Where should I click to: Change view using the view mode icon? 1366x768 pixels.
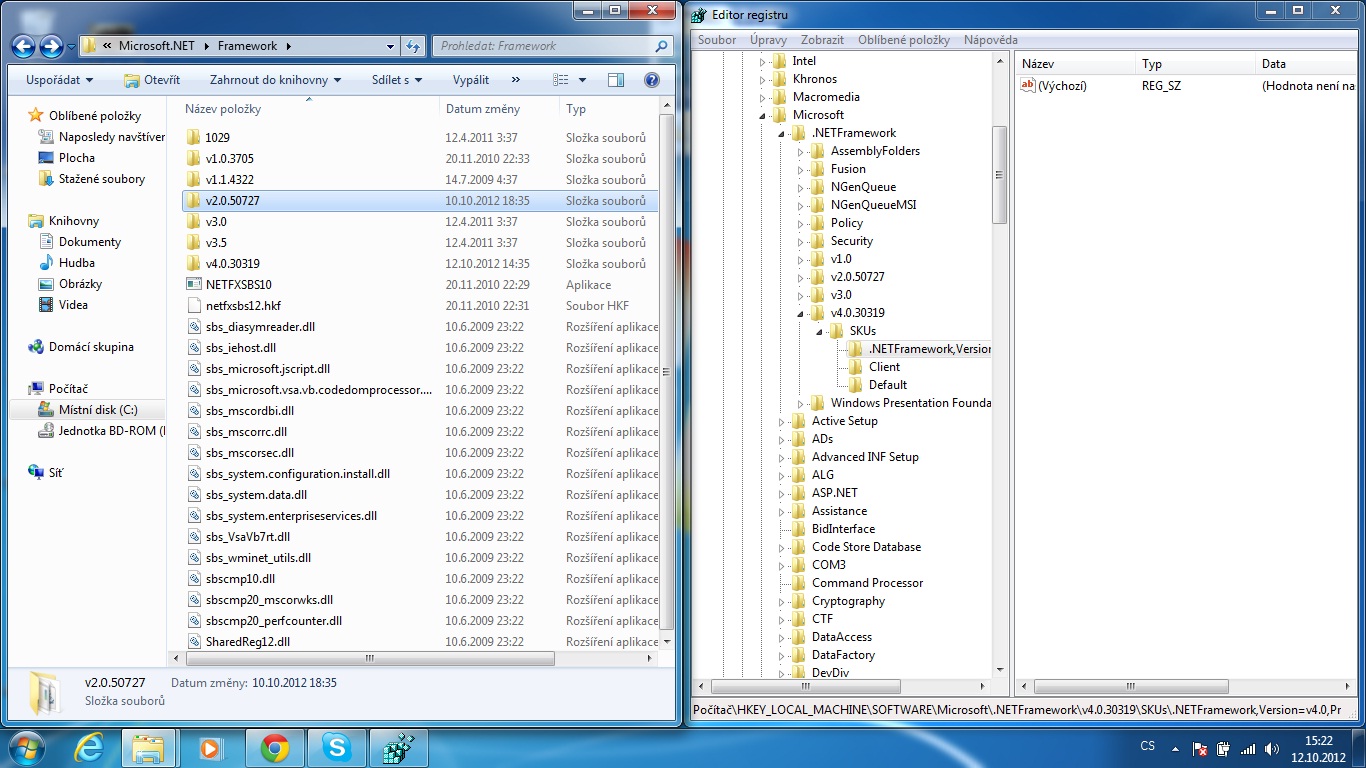561,80
